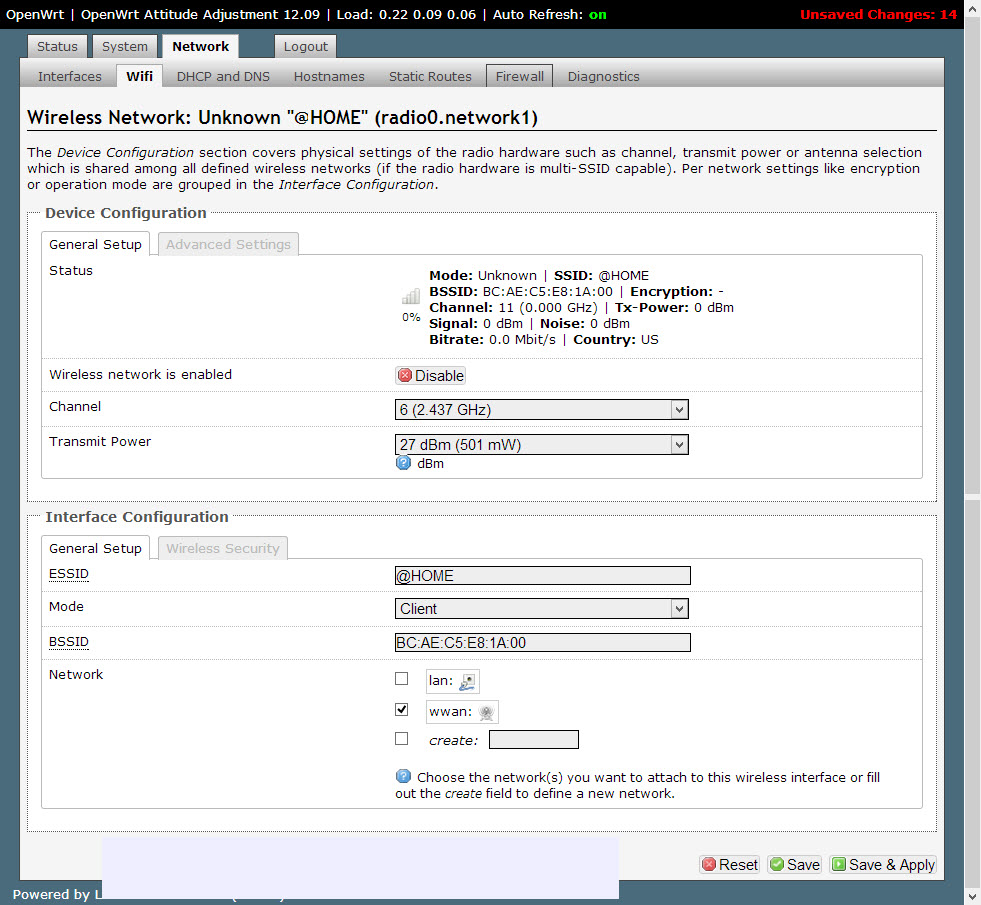Click Disable wireless network button
Viewport: 981px width, 905px height.
tap(430, 375)
